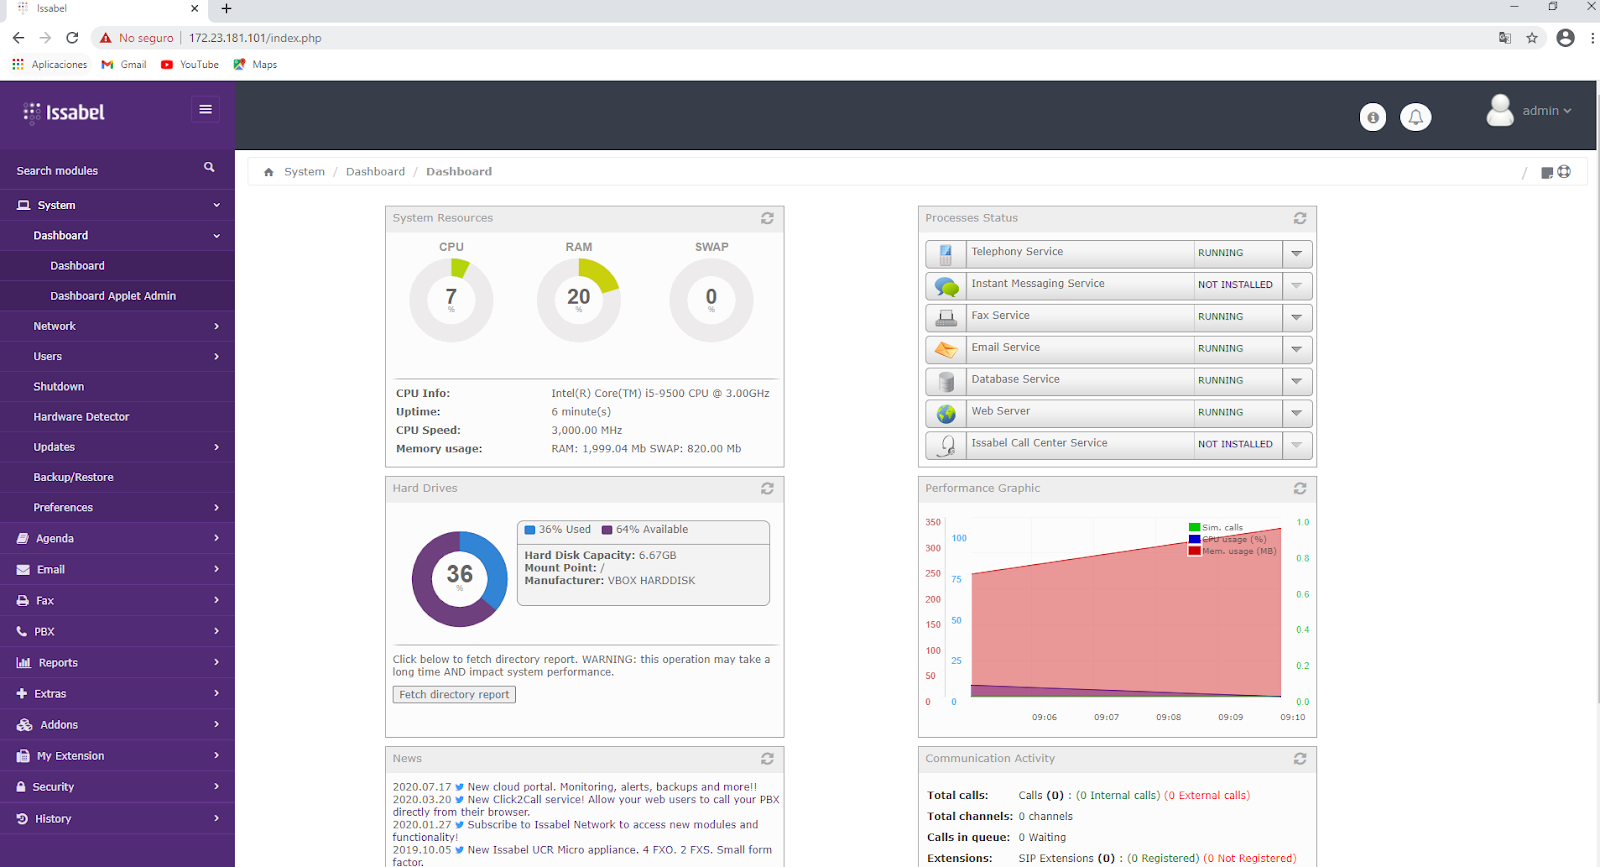
Task: Refresh the System Resources applet
Action: coord(767,218)
